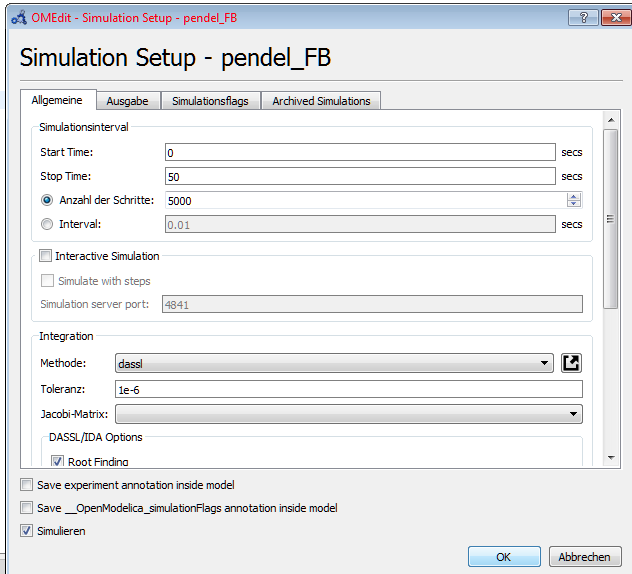
Task: Click into the Stop Time input field
Action: coord(360,176)
